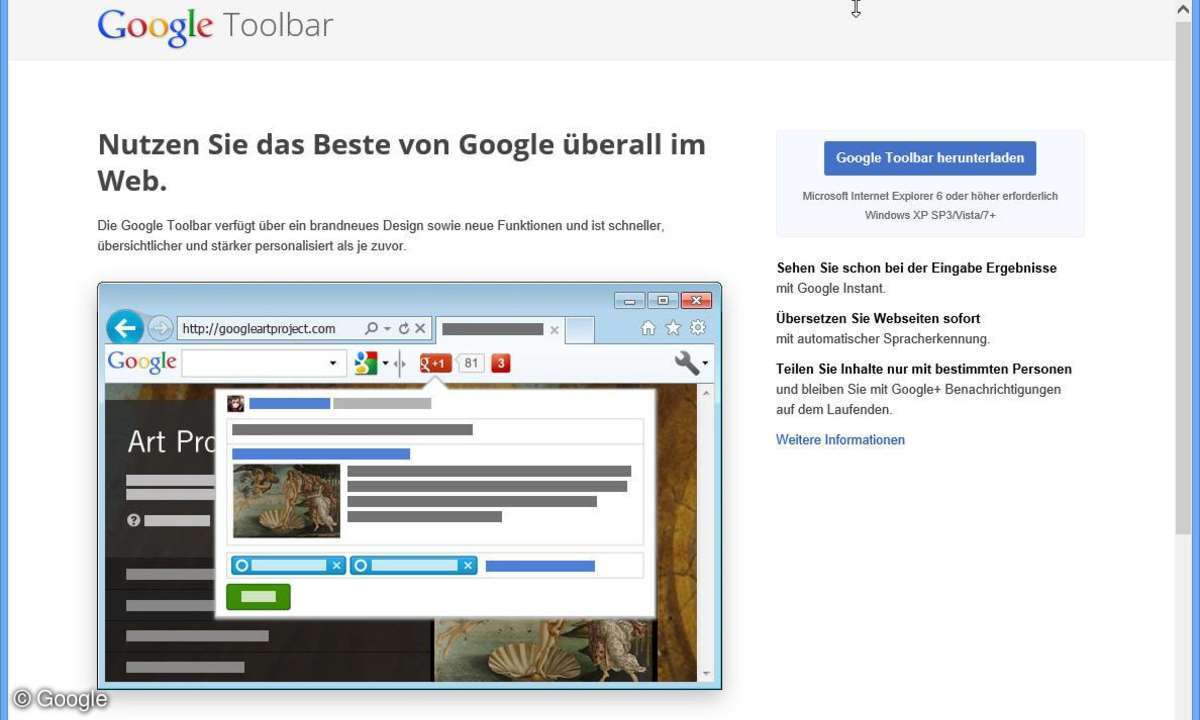Image resolution: width=1200 pixels, height=720 pixels.
Task: Click the Art Pro heading on illustrated page
Action: 173,441
